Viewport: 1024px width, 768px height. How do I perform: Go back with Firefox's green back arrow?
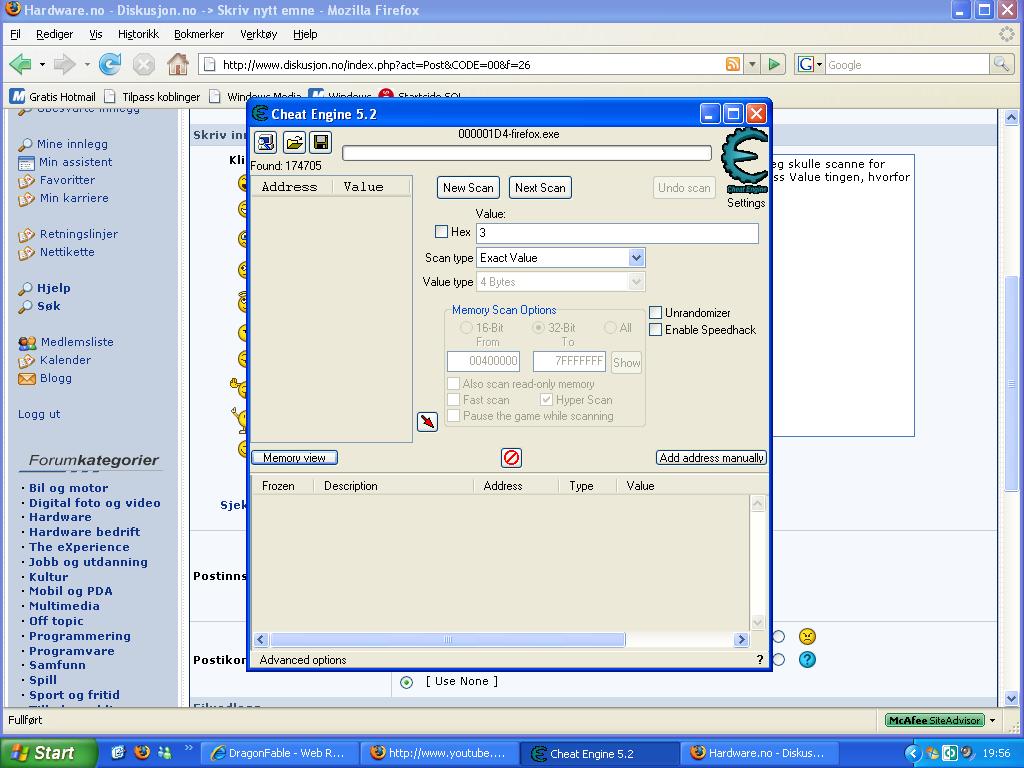point(21,64)
